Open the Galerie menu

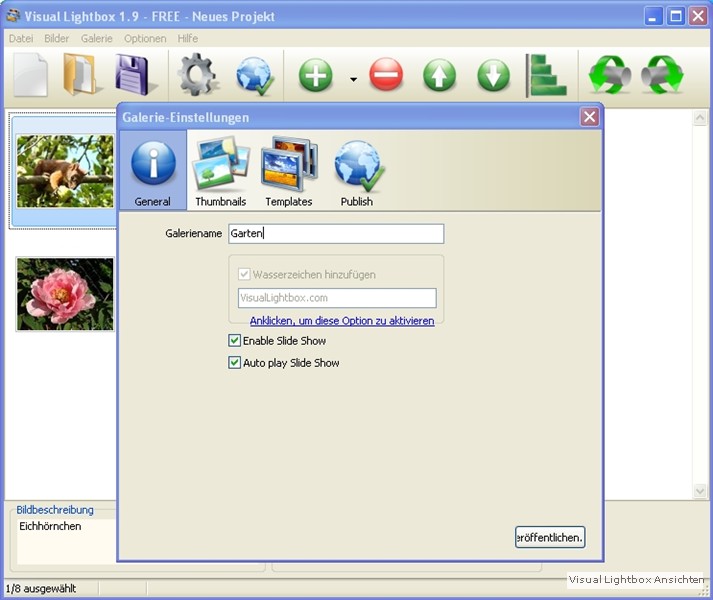point(97,38)
